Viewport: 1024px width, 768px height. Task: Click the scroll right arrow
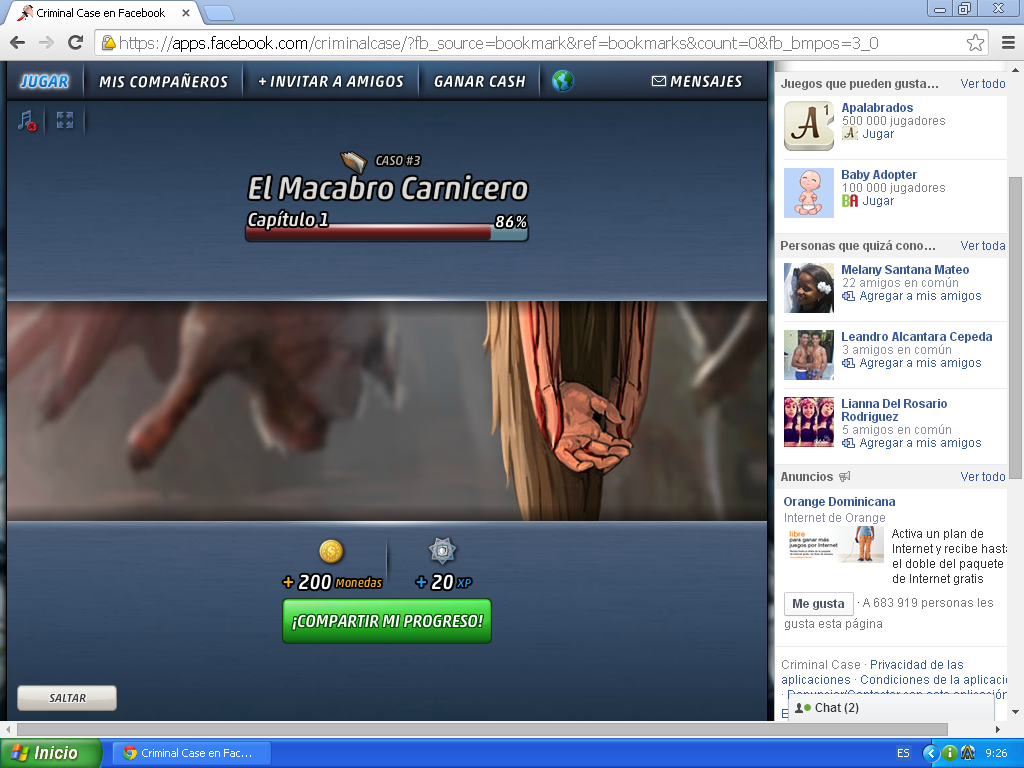(x=997, y=729)
